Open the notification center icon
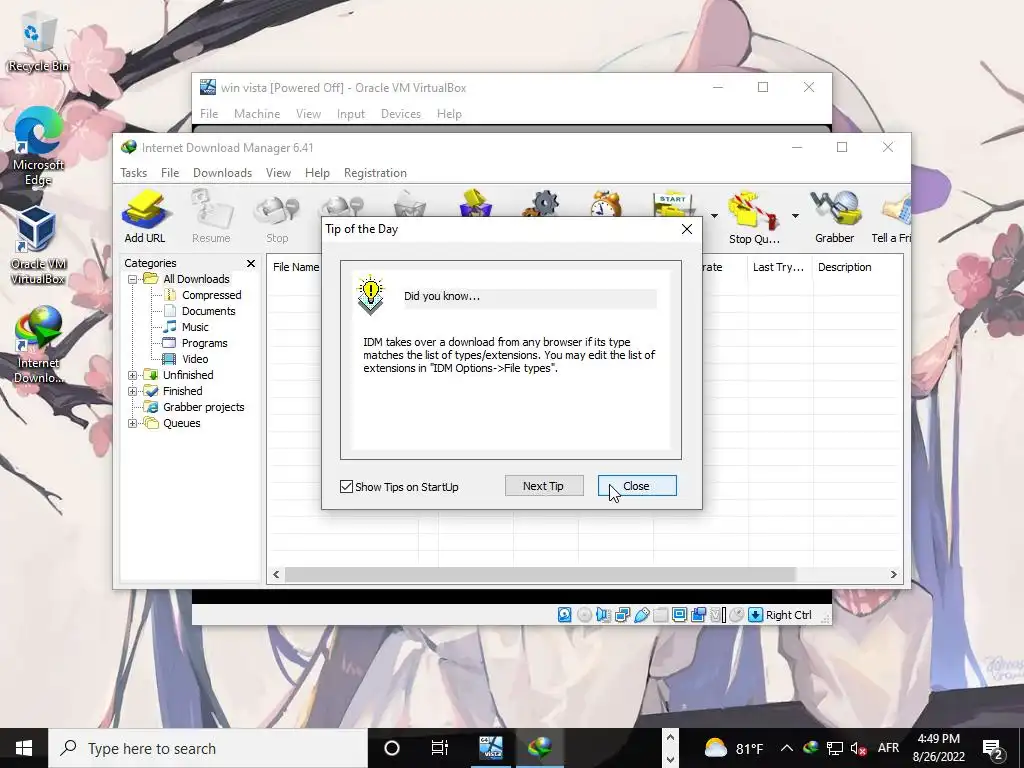 click(x=993, y=748)
